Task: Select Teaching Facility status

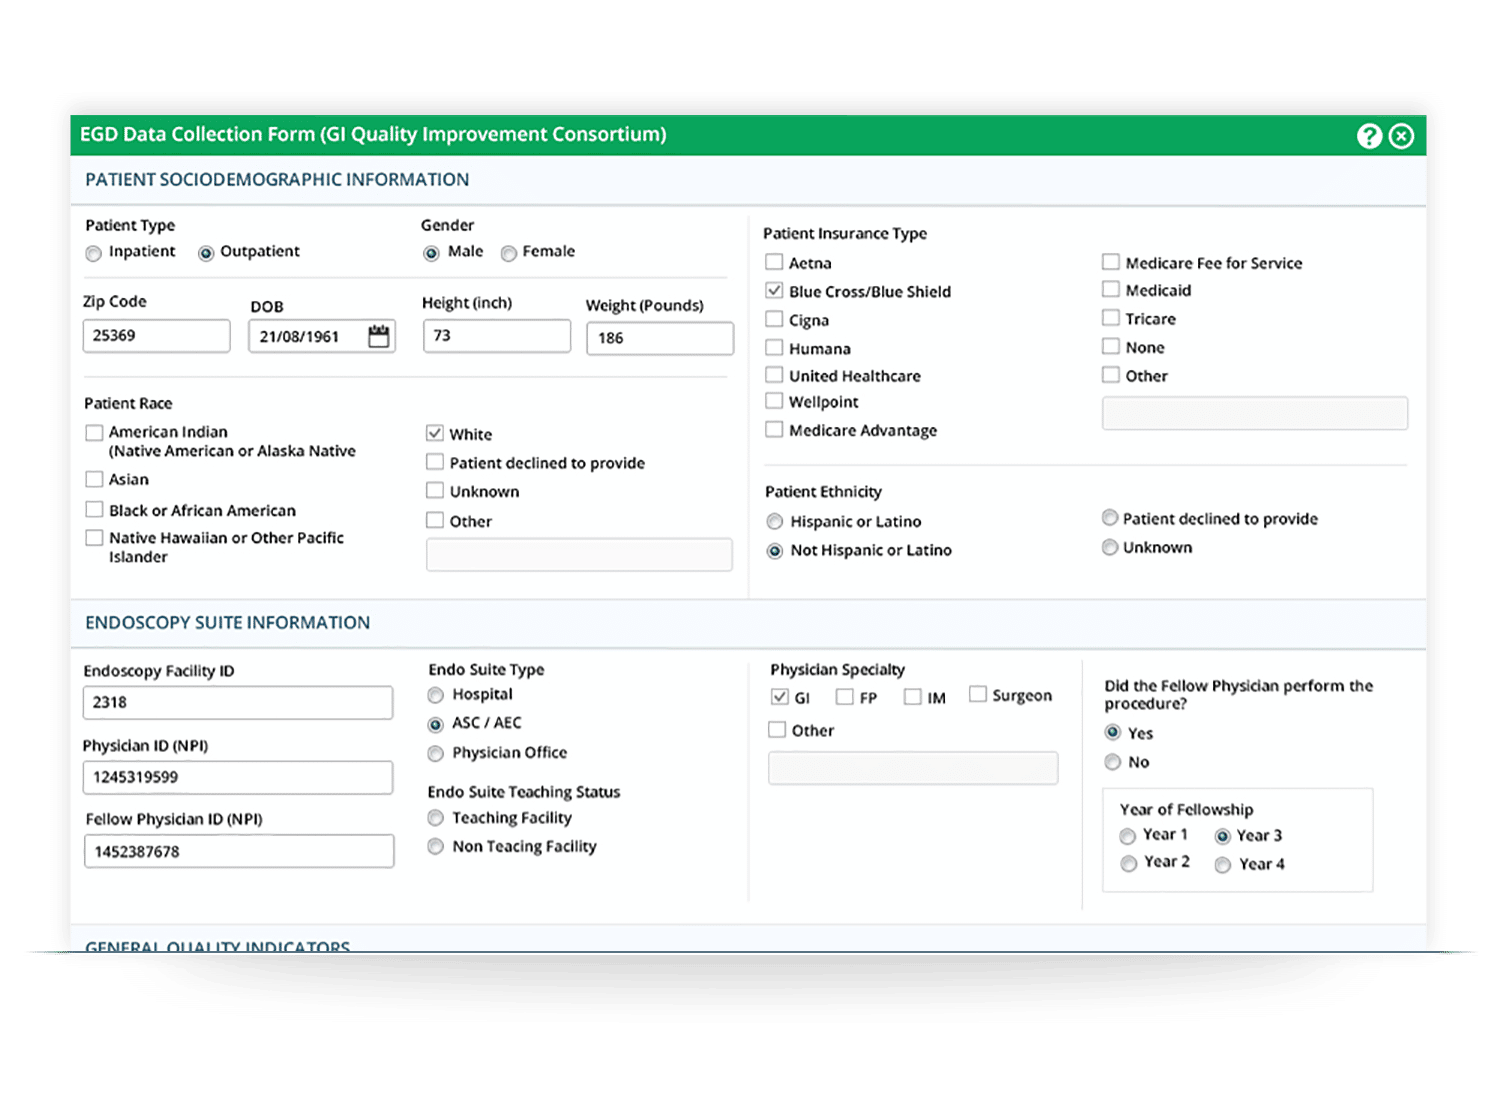Action: click(x=436, y=818)
